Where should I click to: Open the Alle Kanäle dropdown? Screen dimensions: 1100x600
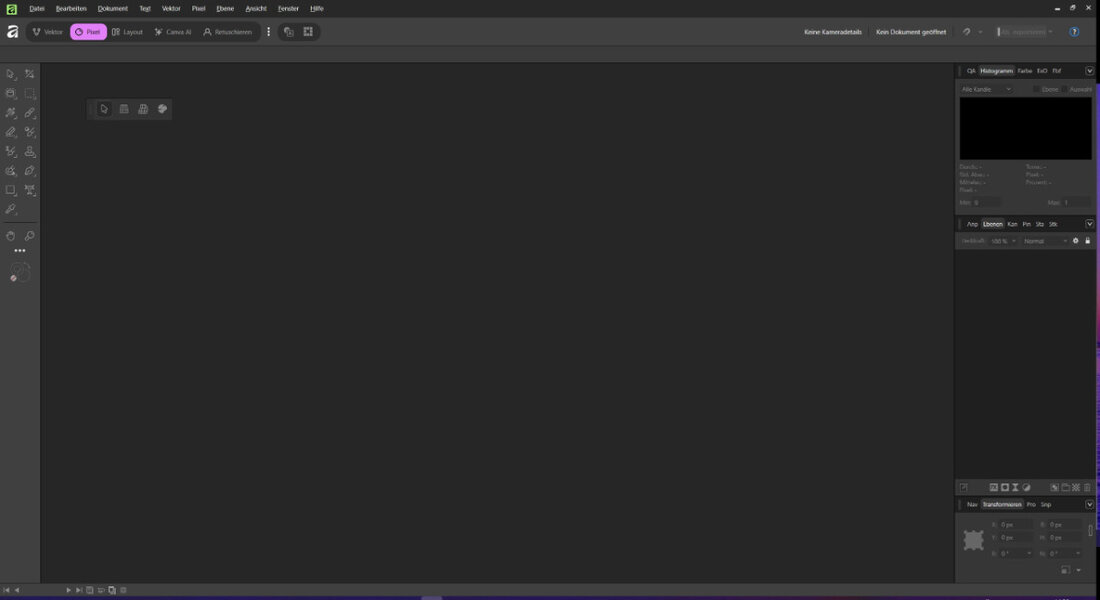[x=986, y=89]
